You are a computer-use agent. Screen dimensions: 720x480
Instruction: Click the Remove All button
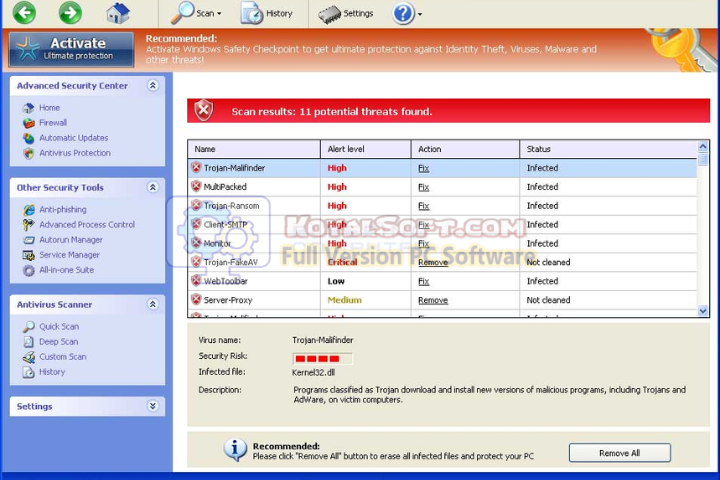pyautogui.click(x=619, y=453)
